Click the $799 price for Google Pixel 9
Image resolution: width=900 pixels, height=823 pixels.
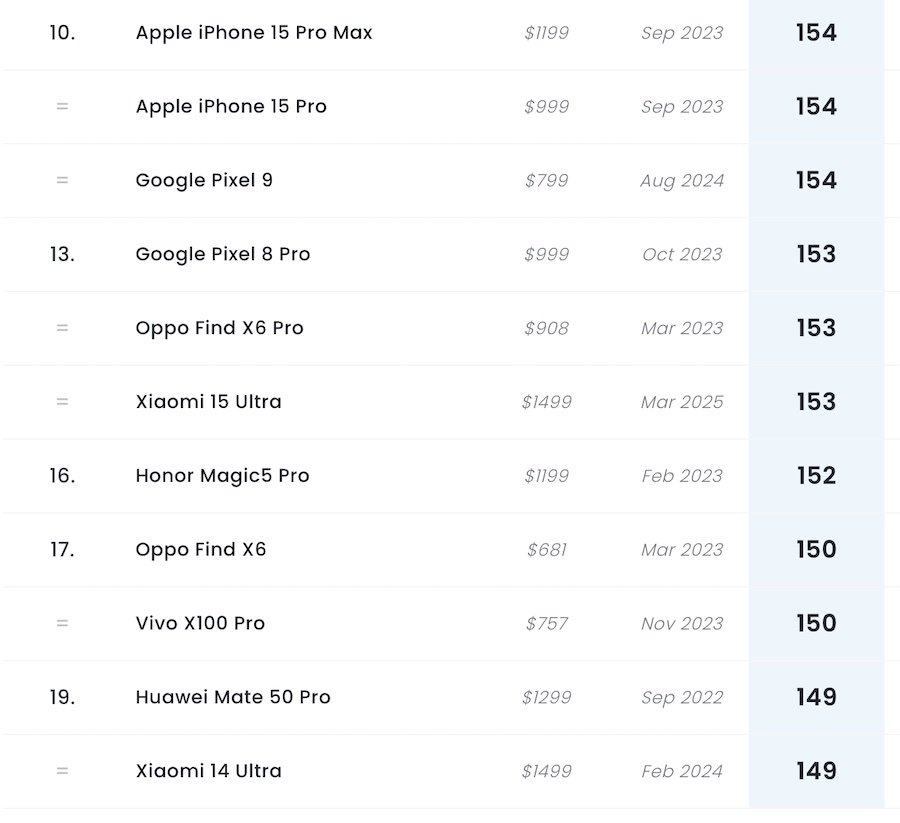point(547,181)
